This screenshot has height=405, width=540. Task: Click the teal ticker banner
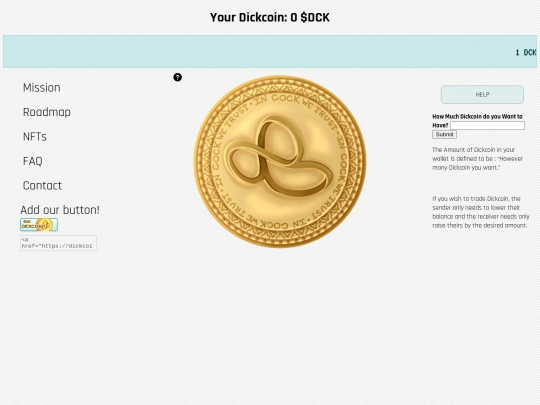[x=270, y=51]
